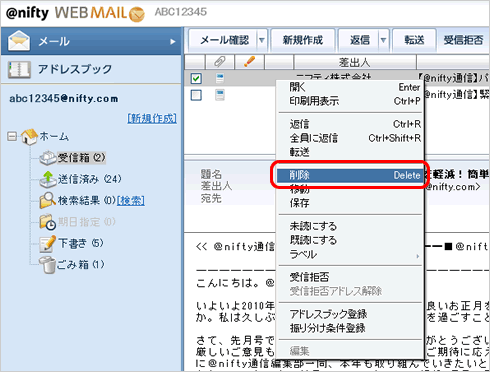Image resolution: width=490 pixels, height=372 pixels.
Task: Expand the ラベル submenu arrow
Action: (417, 256)
